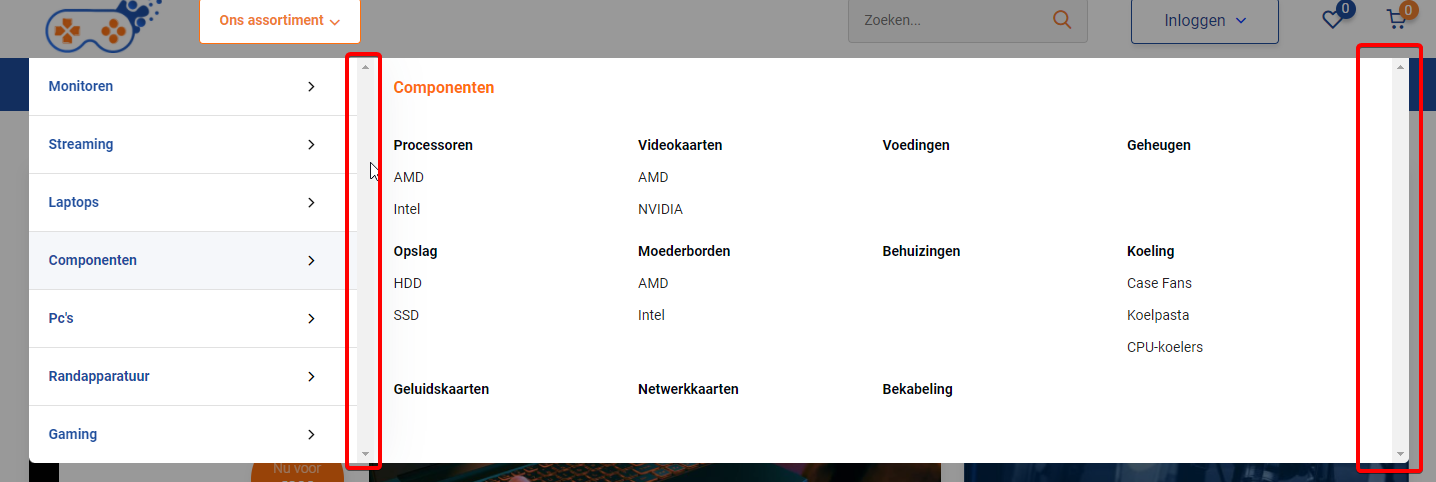Click scroll-up arrow of left menu scrollbar
The width and height of the screenshot is (1436, 482).
tap(365, 68)
